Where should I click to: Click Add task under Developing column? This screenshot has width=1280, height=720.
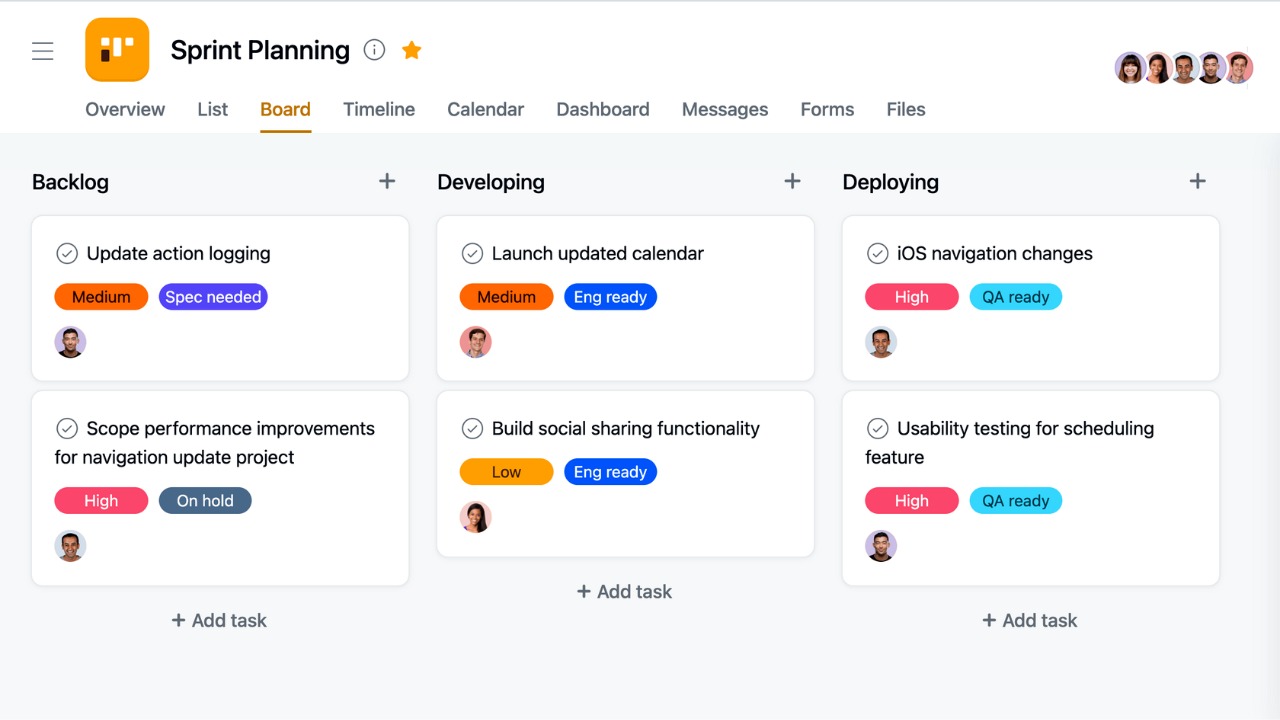click(624, 592)
